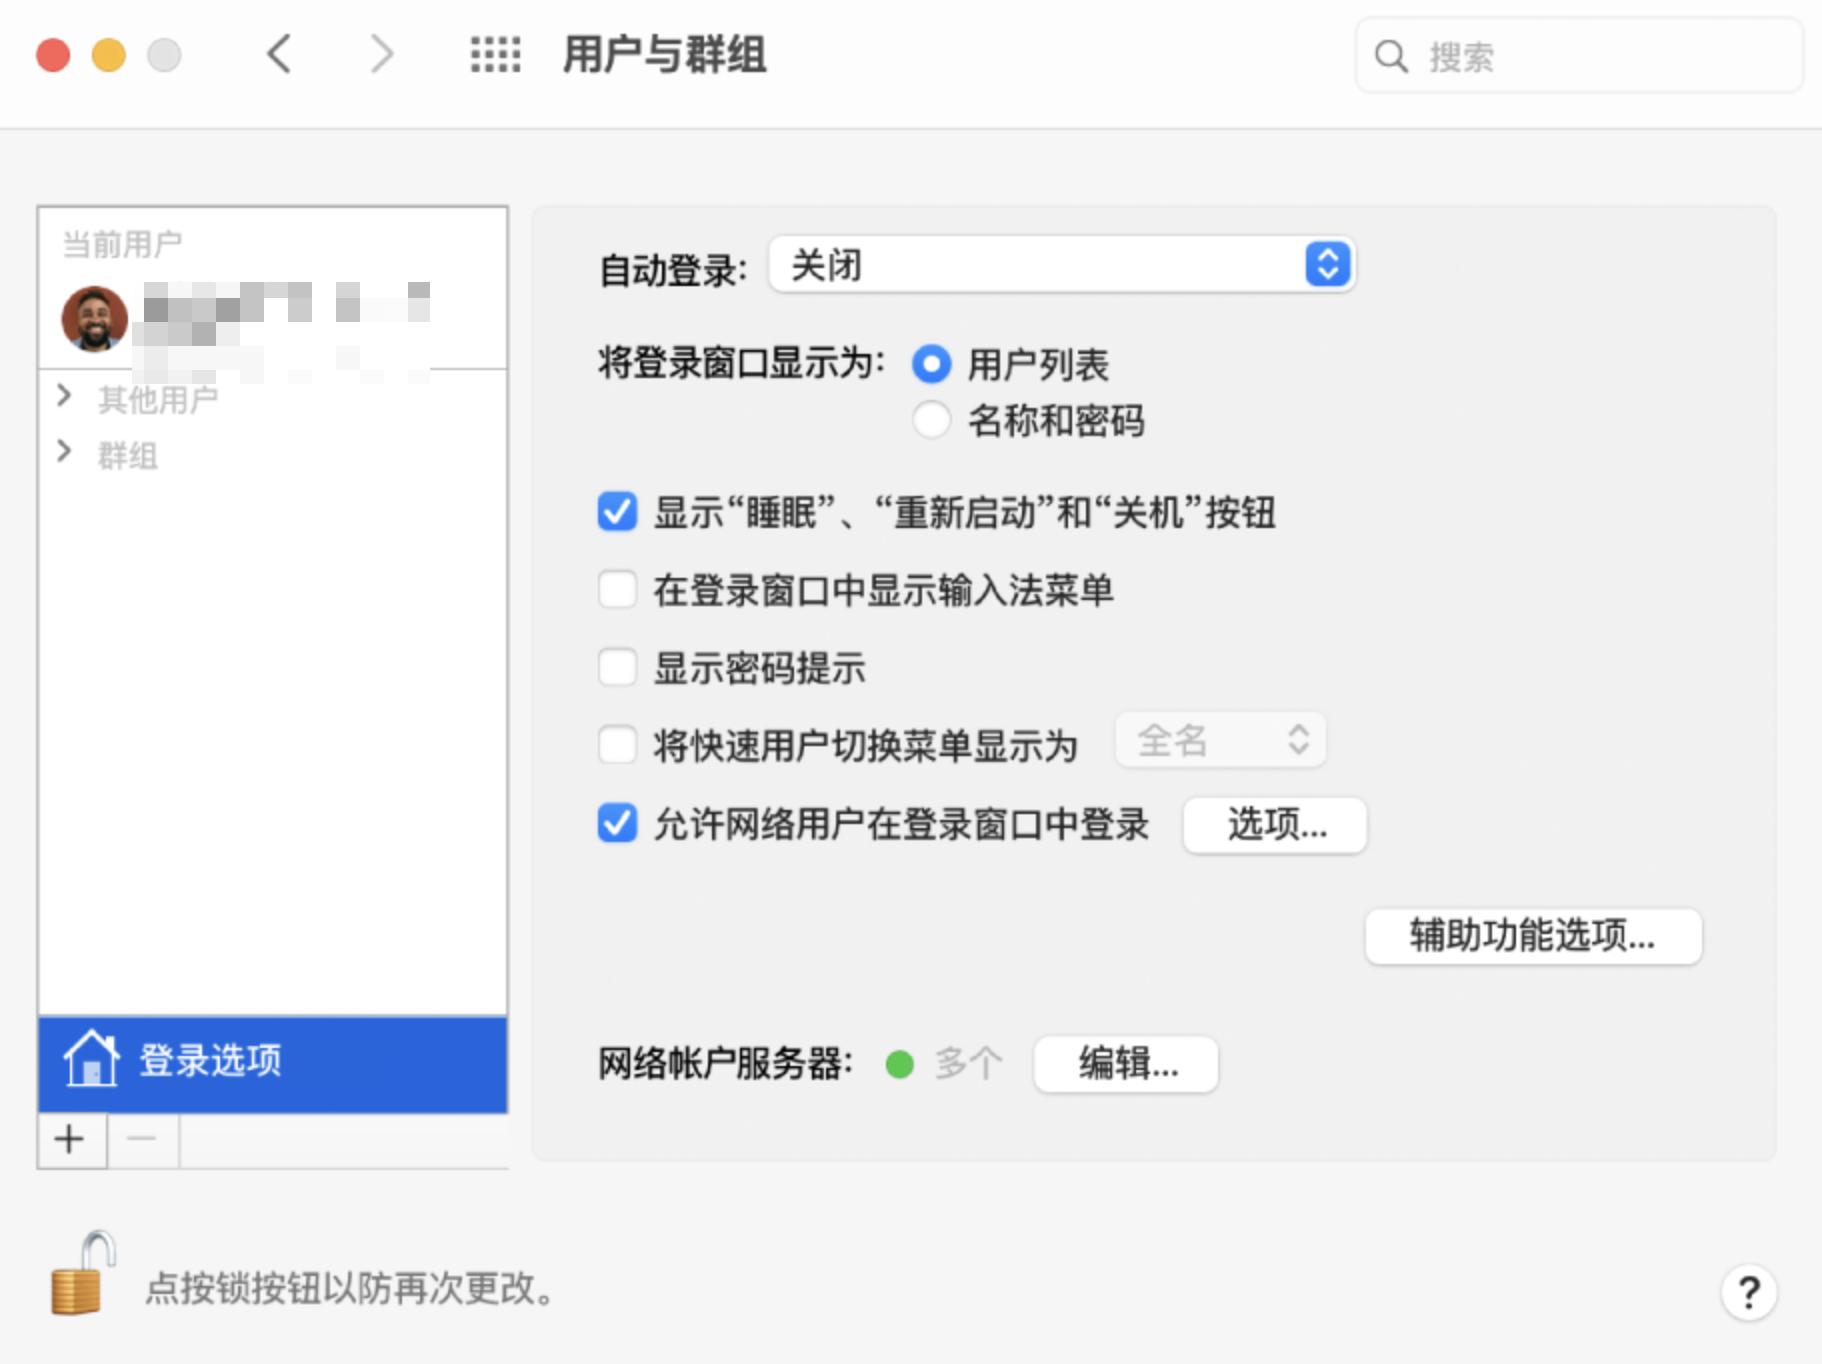Open the 全名 quick user switching dropdown
Screen dimensions: 1822x1364
pyautogui.click(x=1220, y=740)
